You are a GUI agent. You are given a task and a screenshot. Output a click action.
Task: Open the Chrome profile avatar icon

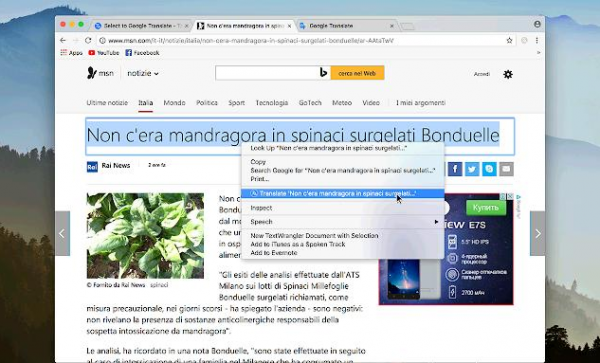tap(537, 24)
